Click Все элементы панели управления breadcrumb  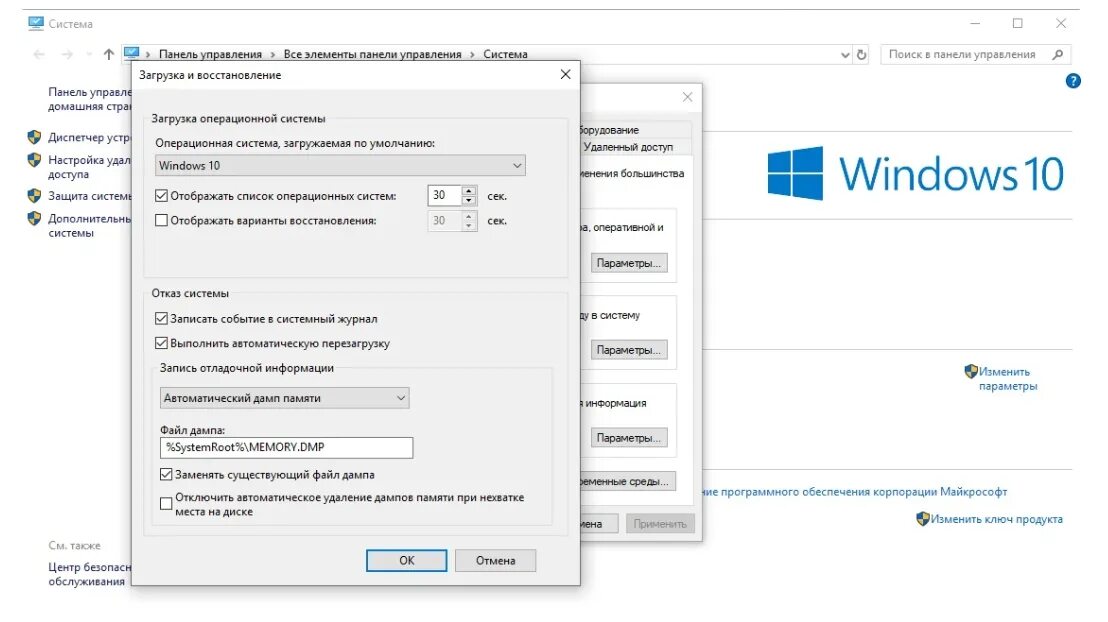372,54
